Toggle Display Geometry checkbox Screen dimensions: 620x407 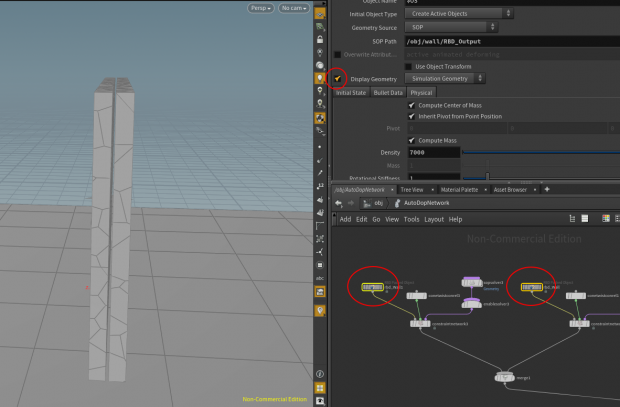pos(337,79)
